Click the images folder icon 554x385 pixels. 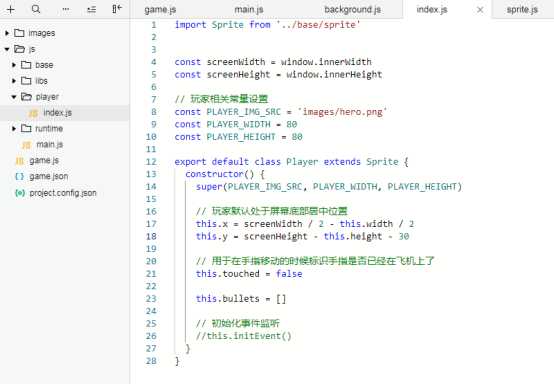coord(19,33)
